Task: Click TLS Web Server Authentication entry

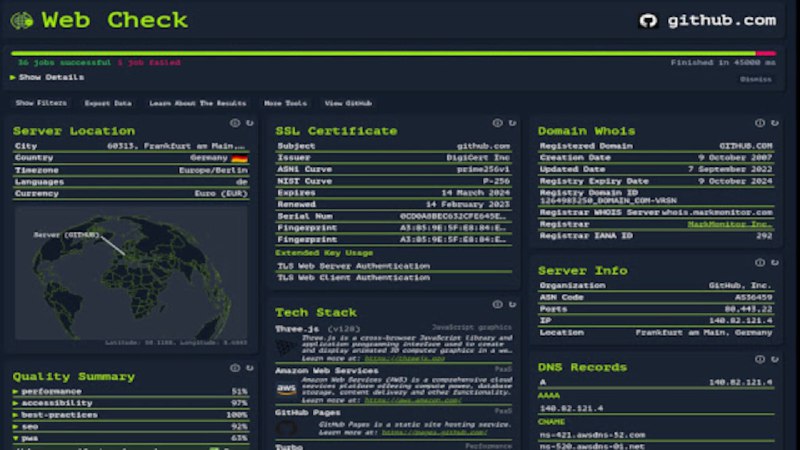Action: pyautogui.click(x=354, y=266)
